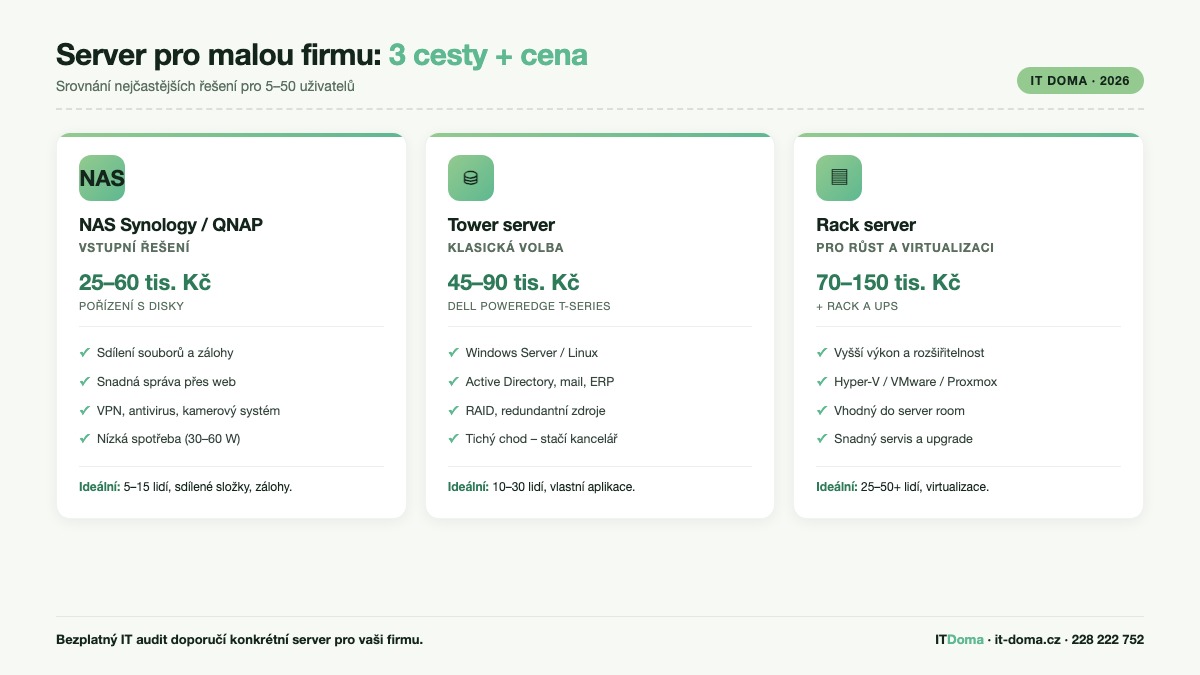Open the it-doma.cz link in the footer
The height and width of the screenshot is (675, 1200).
(1027, 640)
